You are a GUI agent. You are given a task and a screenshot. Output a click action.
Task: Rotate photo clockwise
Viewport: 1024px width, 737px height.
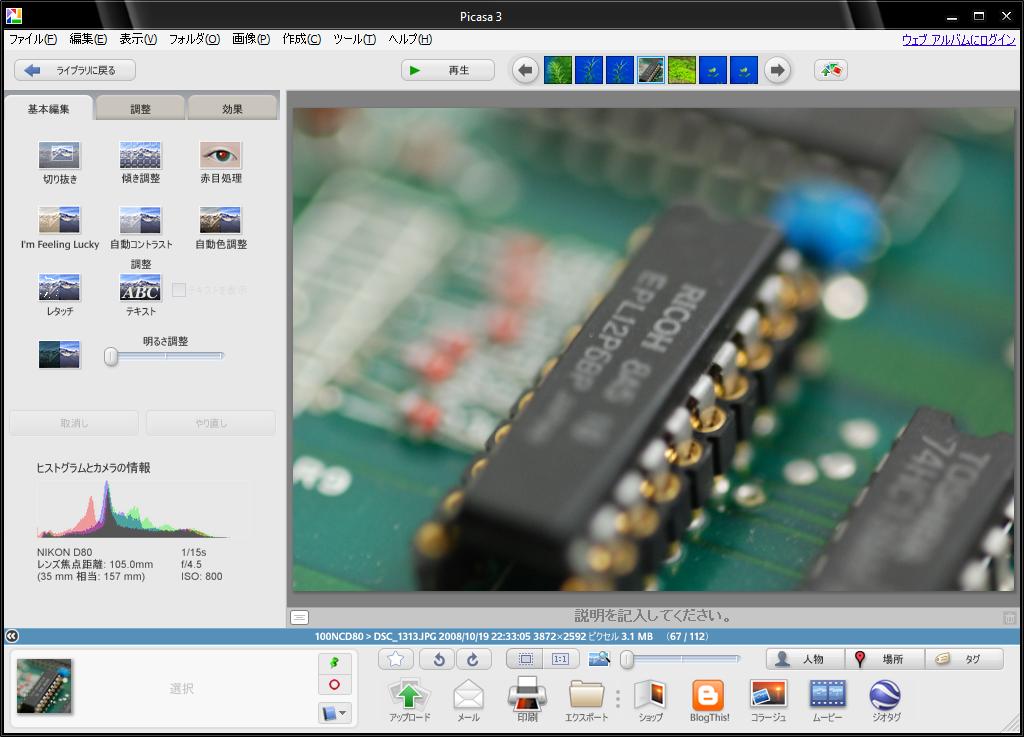coord(473,659)
